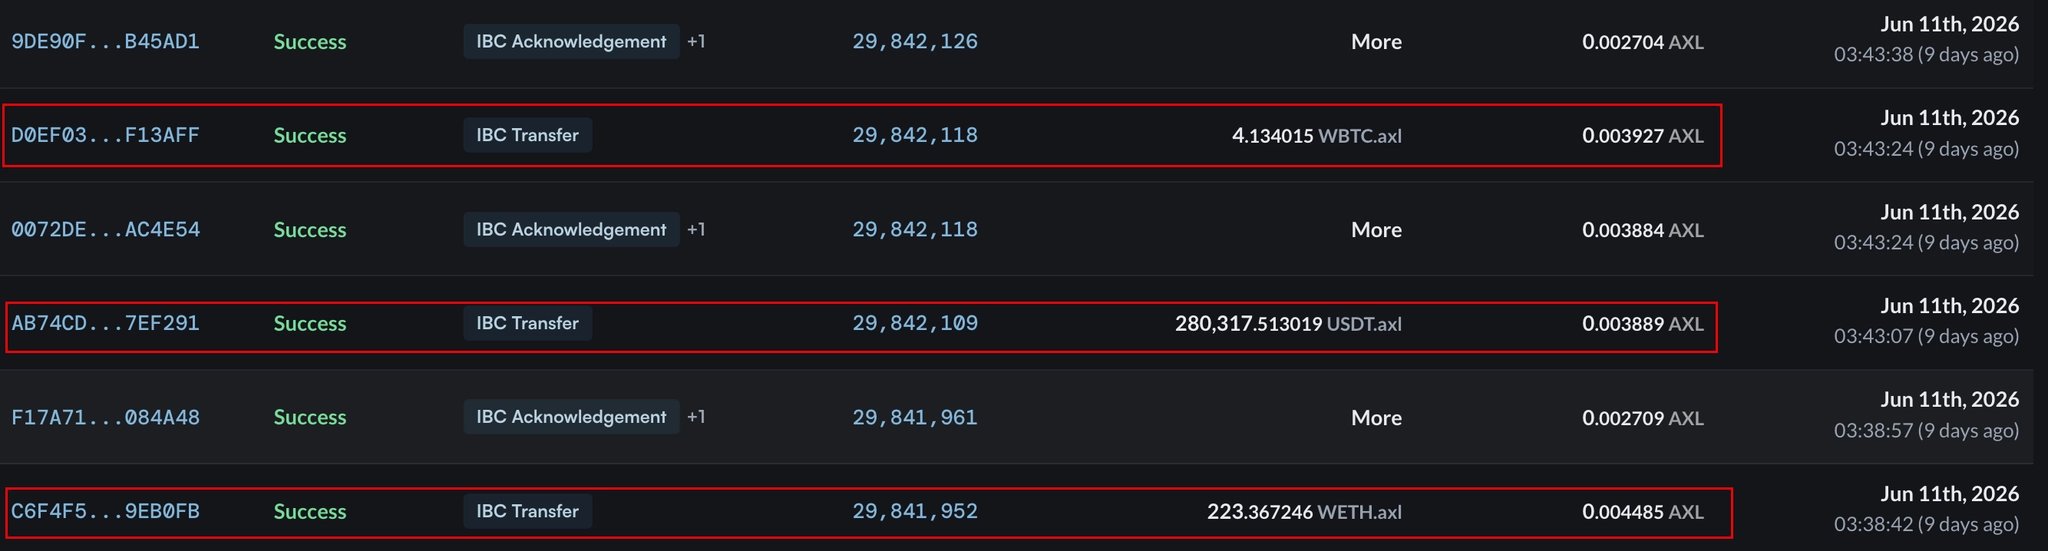Viewport: 2048px width, 551px height.
Task: Open transaction hash 9DE90F...B45AD1
Action: point(105,42)
